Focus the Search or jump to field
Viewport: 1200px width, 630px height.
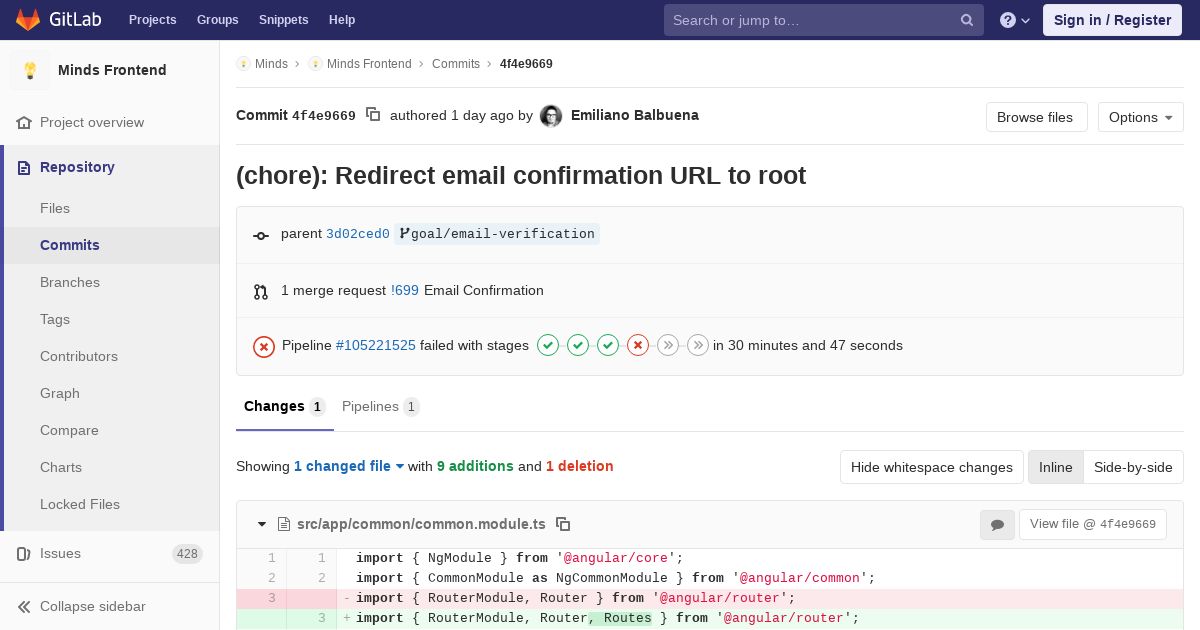[x=824, y=20]
